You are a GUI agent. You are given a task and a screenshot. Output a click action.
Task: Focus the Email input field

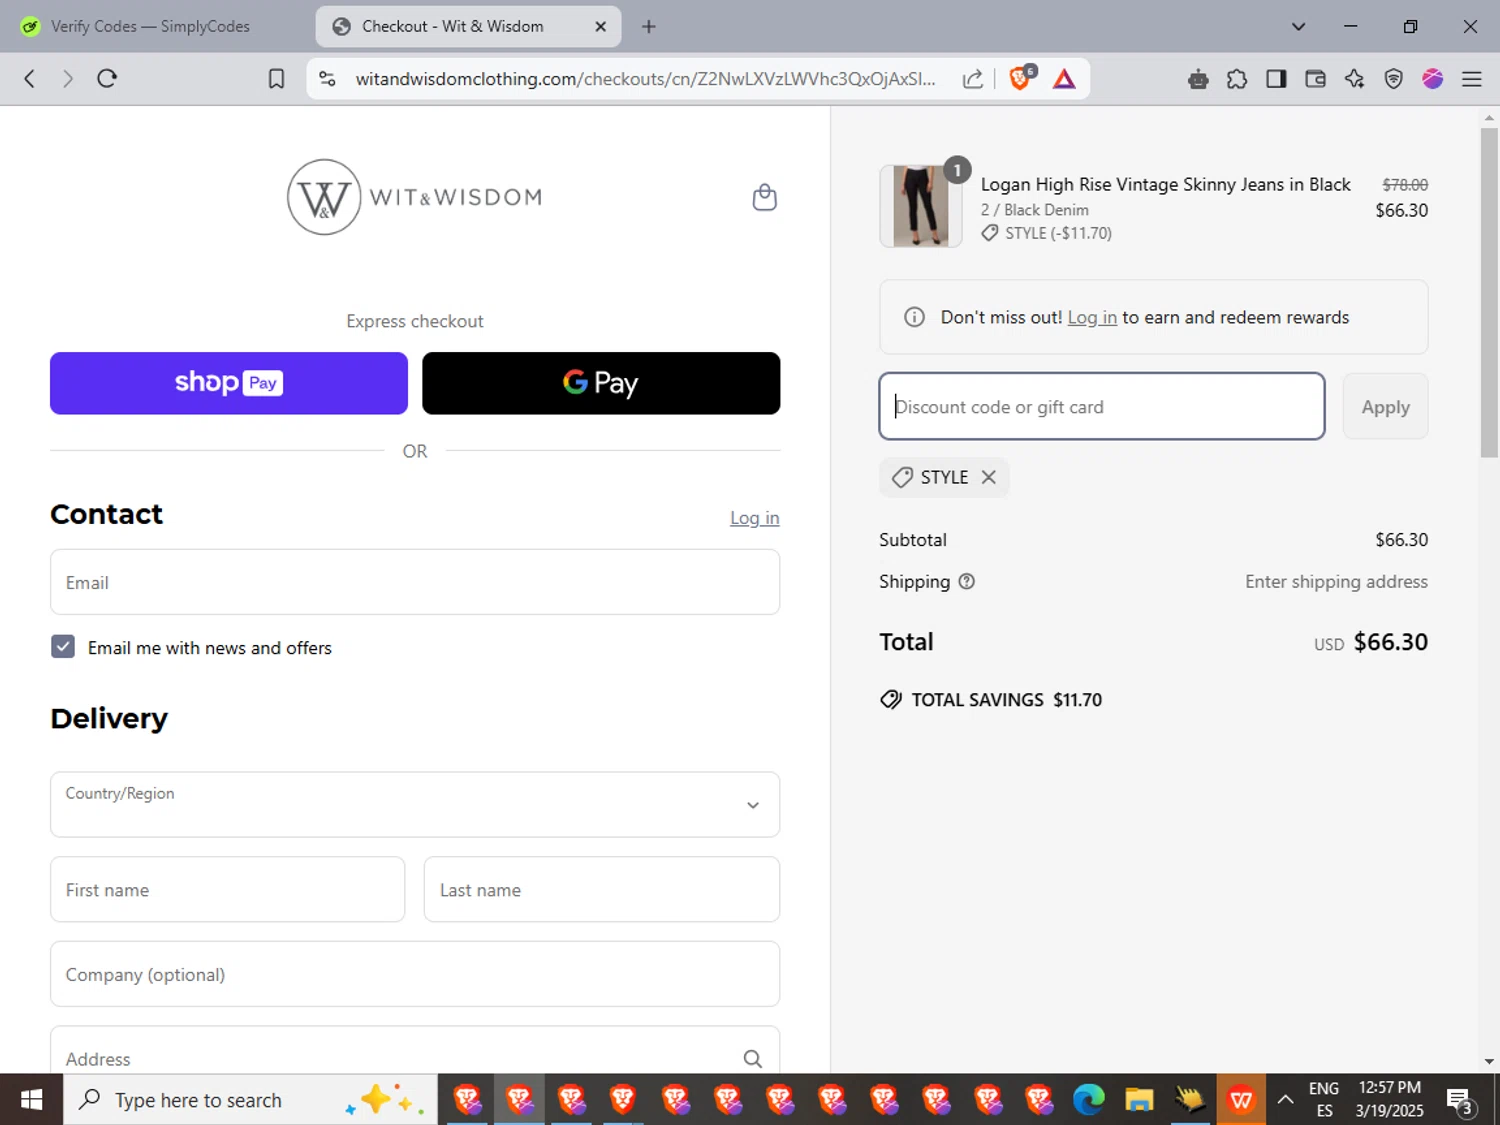pos(415,582)
